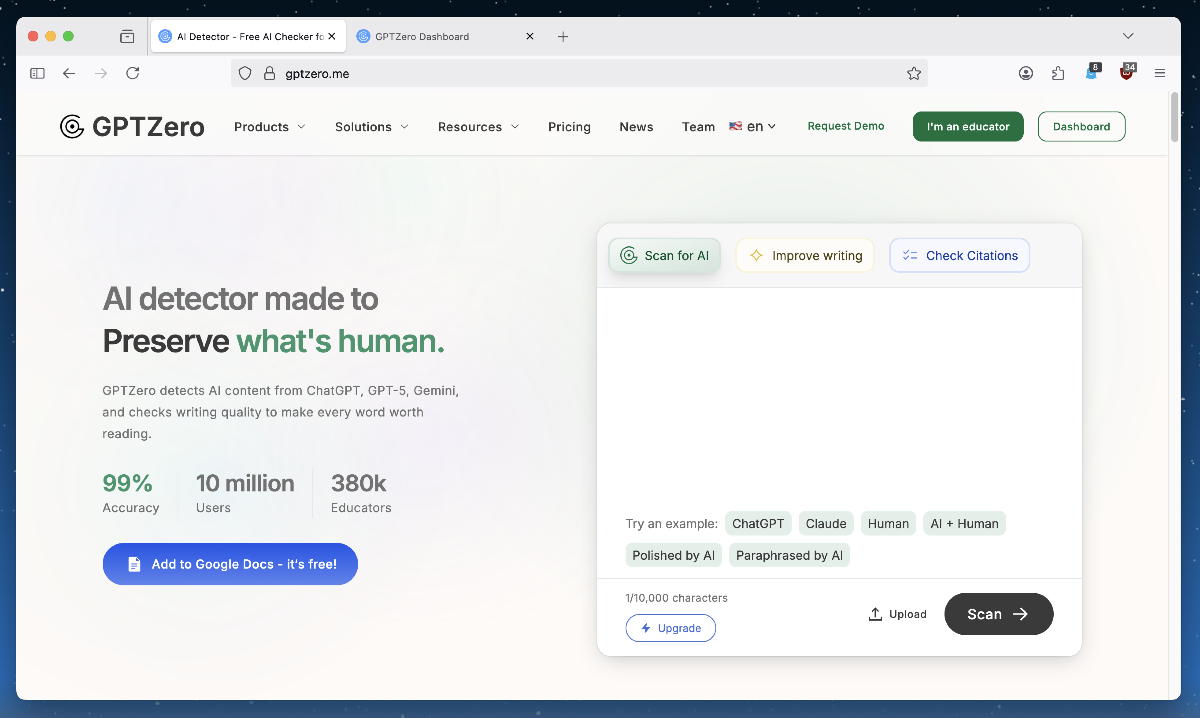
Task: Click the upload arrow icon
Action: click(x=875, y=614)
